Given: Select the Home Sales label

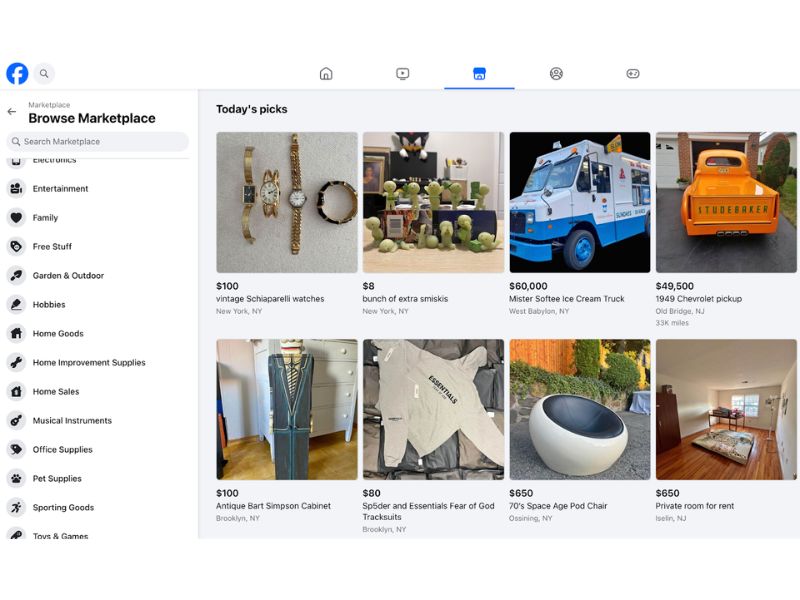Looking at the screenshot, I should (56, 392).
